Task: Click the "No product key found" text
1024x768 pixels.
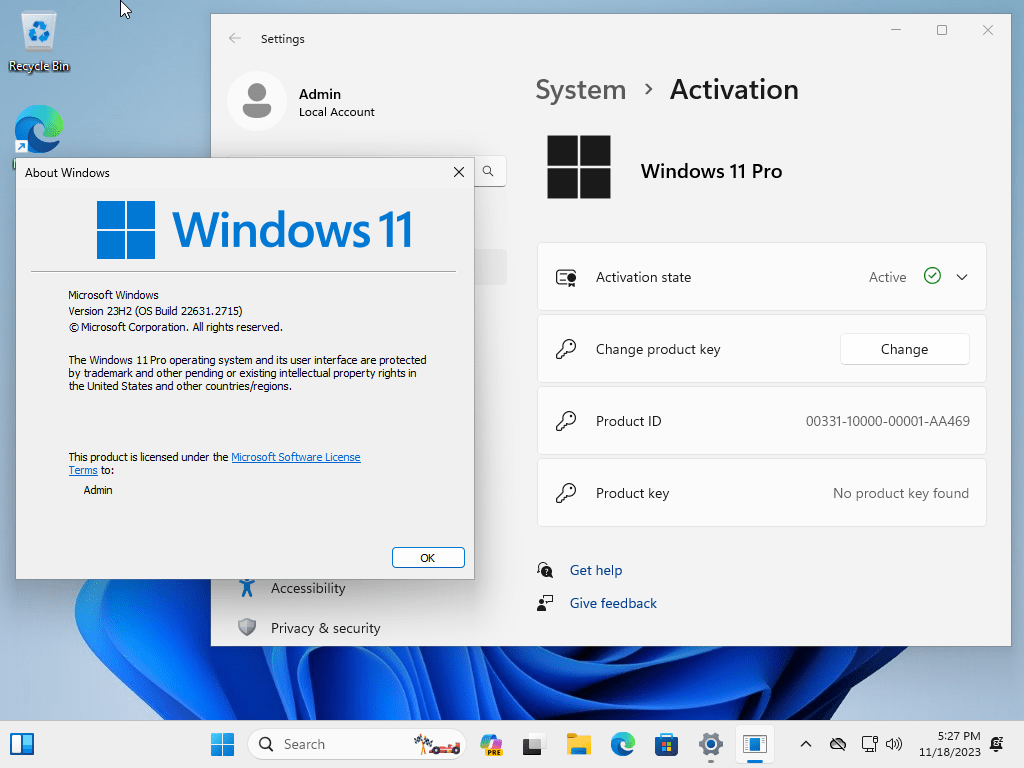Action: [901, 493]
